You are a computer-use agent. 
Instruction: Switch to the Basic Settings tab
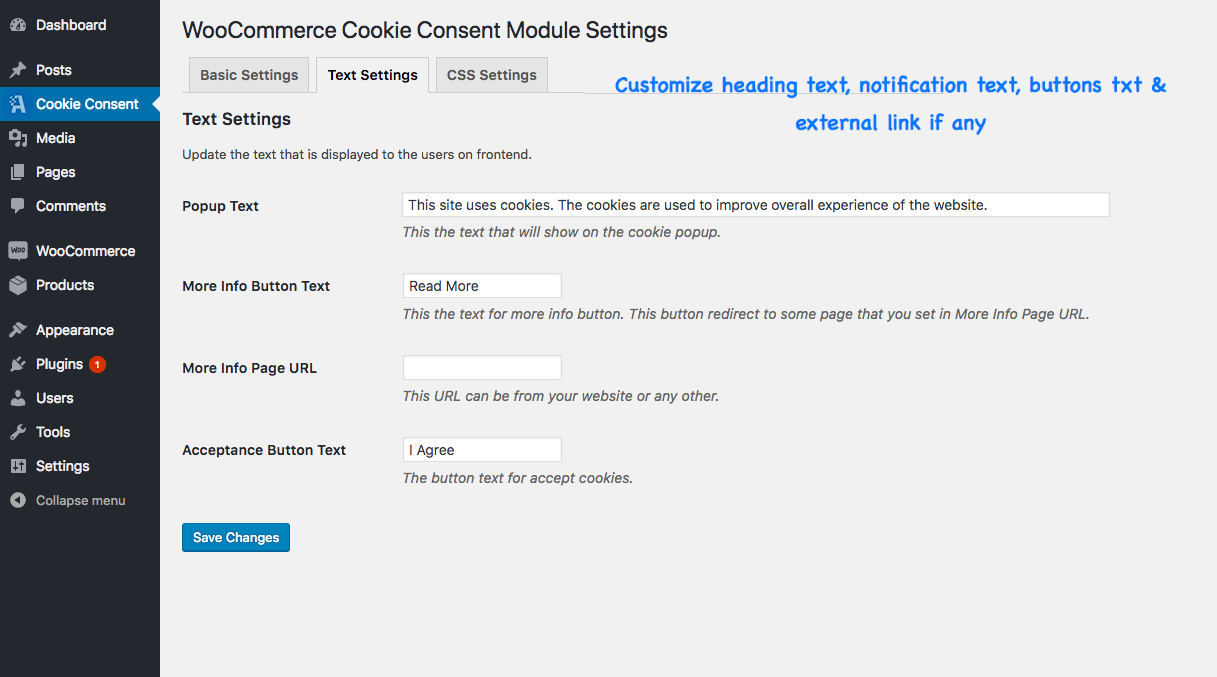(x=248, y=74)
